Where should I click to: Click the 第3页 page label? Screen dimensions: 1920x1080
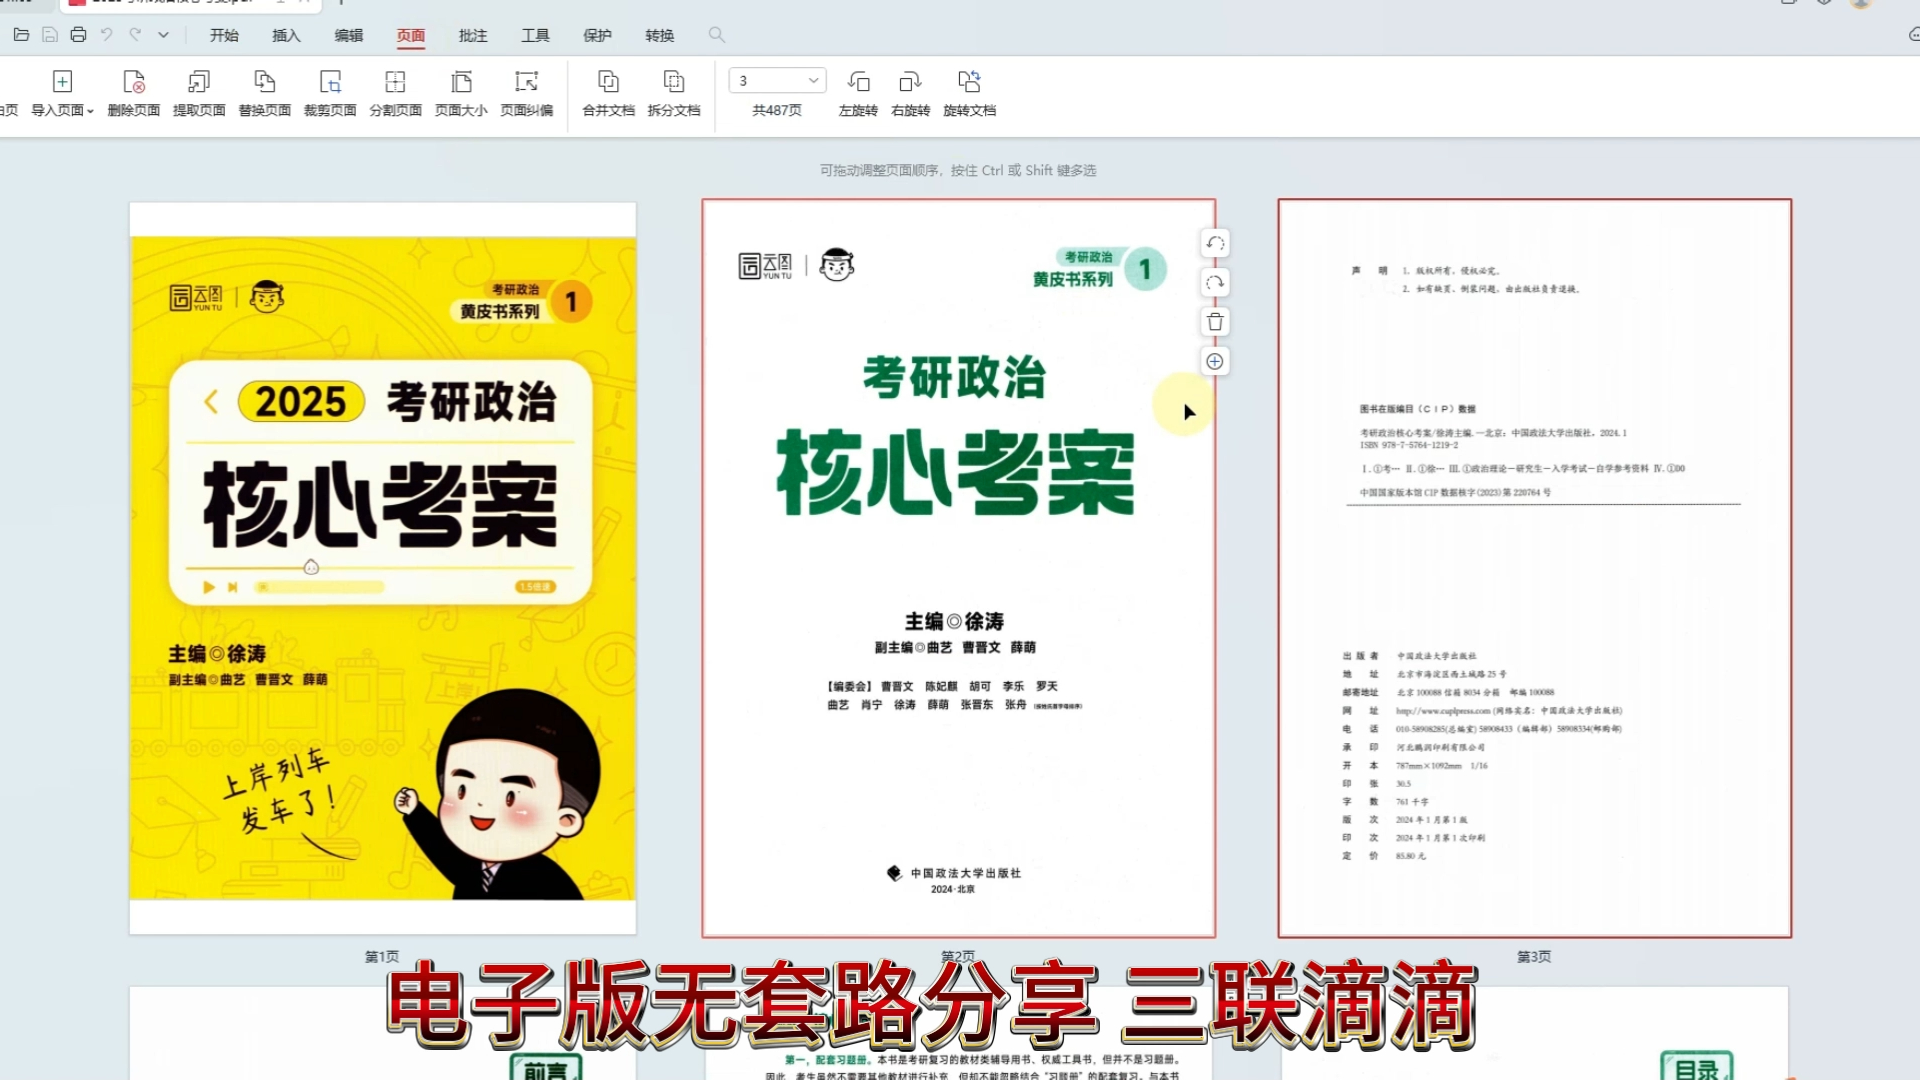1534,957
